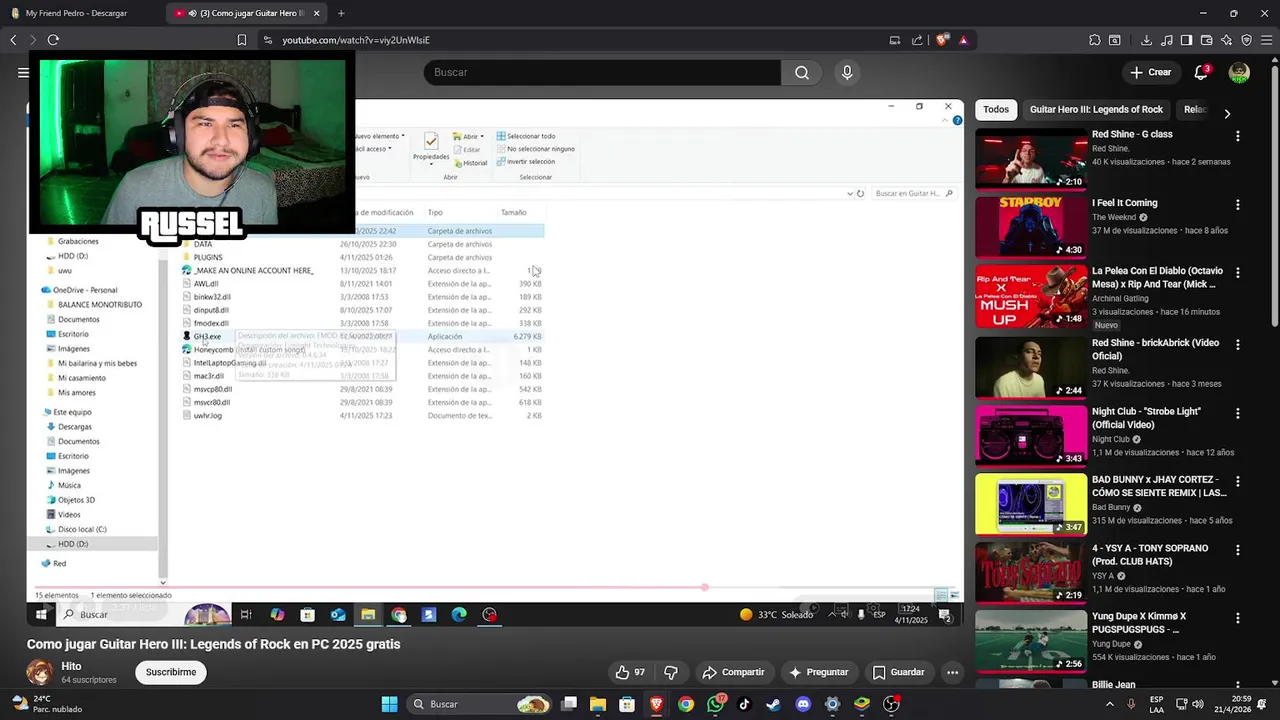Expand hidden system tray icons chevron
This screenshot has height=720, width=1280.
tap(1109, 704)
